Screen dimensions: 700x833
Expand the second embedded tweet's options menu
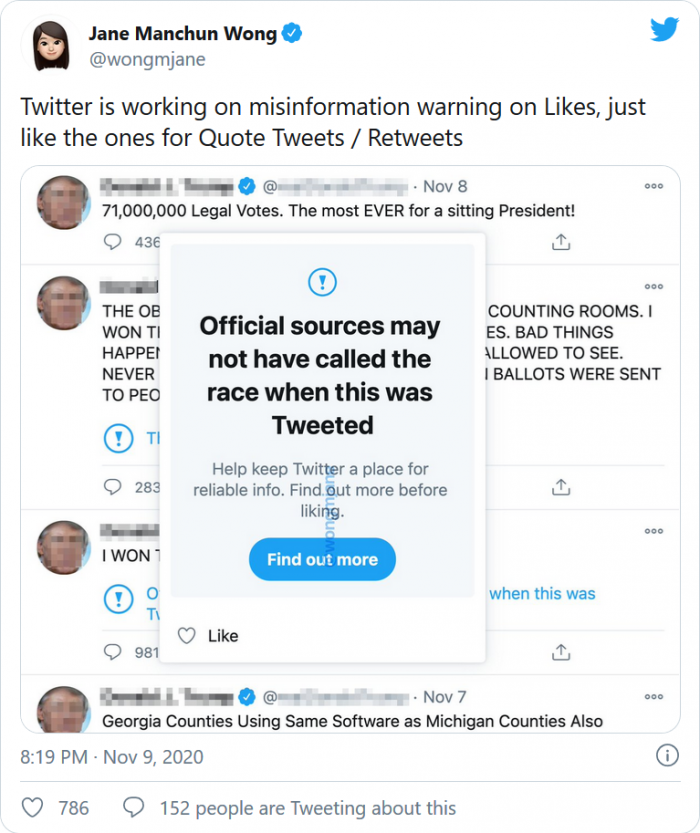(653, 286)
